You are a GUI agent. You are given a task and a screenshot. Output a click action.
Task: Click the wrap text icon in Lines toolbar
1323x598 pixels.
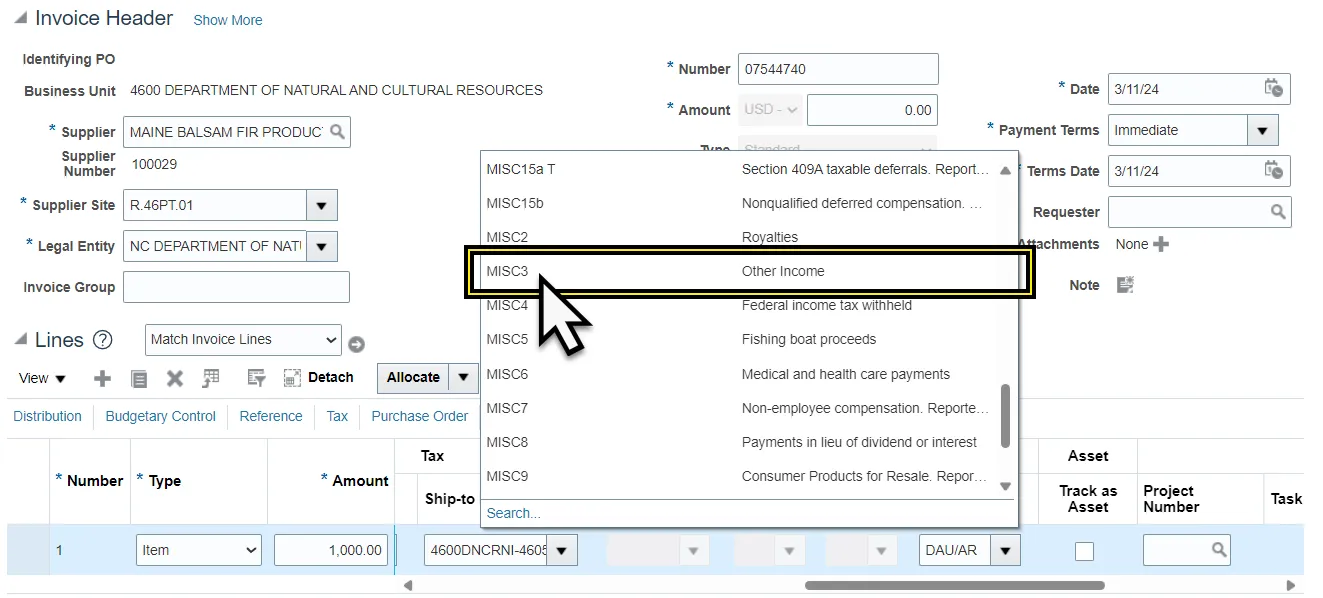(x=256, y=378)
